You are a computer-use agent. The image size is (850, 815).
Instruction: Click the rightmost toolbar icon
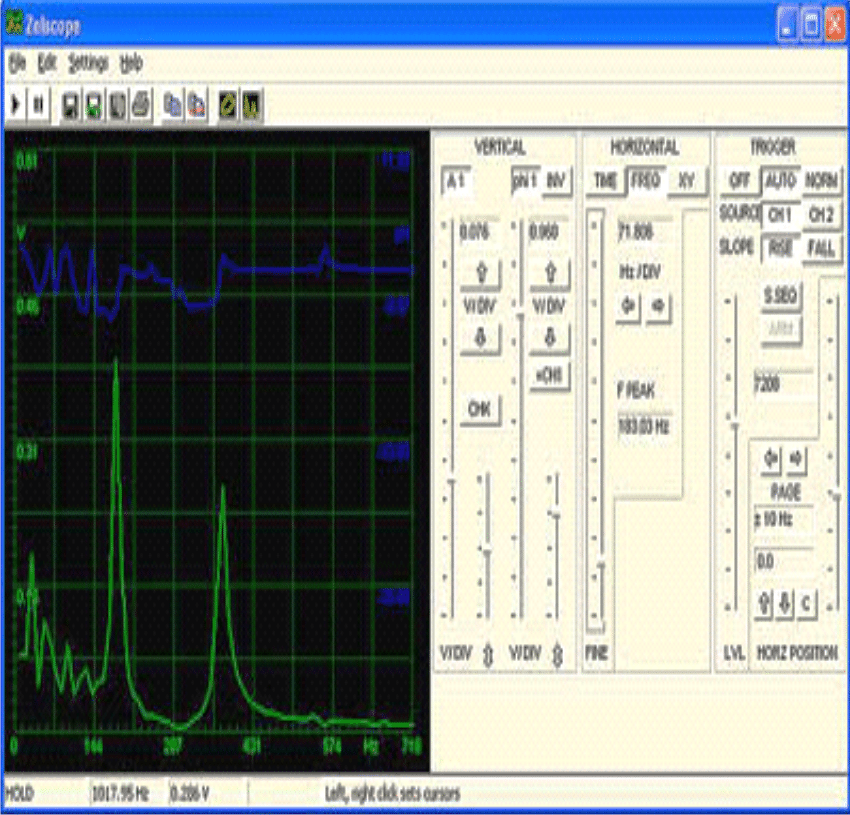(x=253, y=104)
